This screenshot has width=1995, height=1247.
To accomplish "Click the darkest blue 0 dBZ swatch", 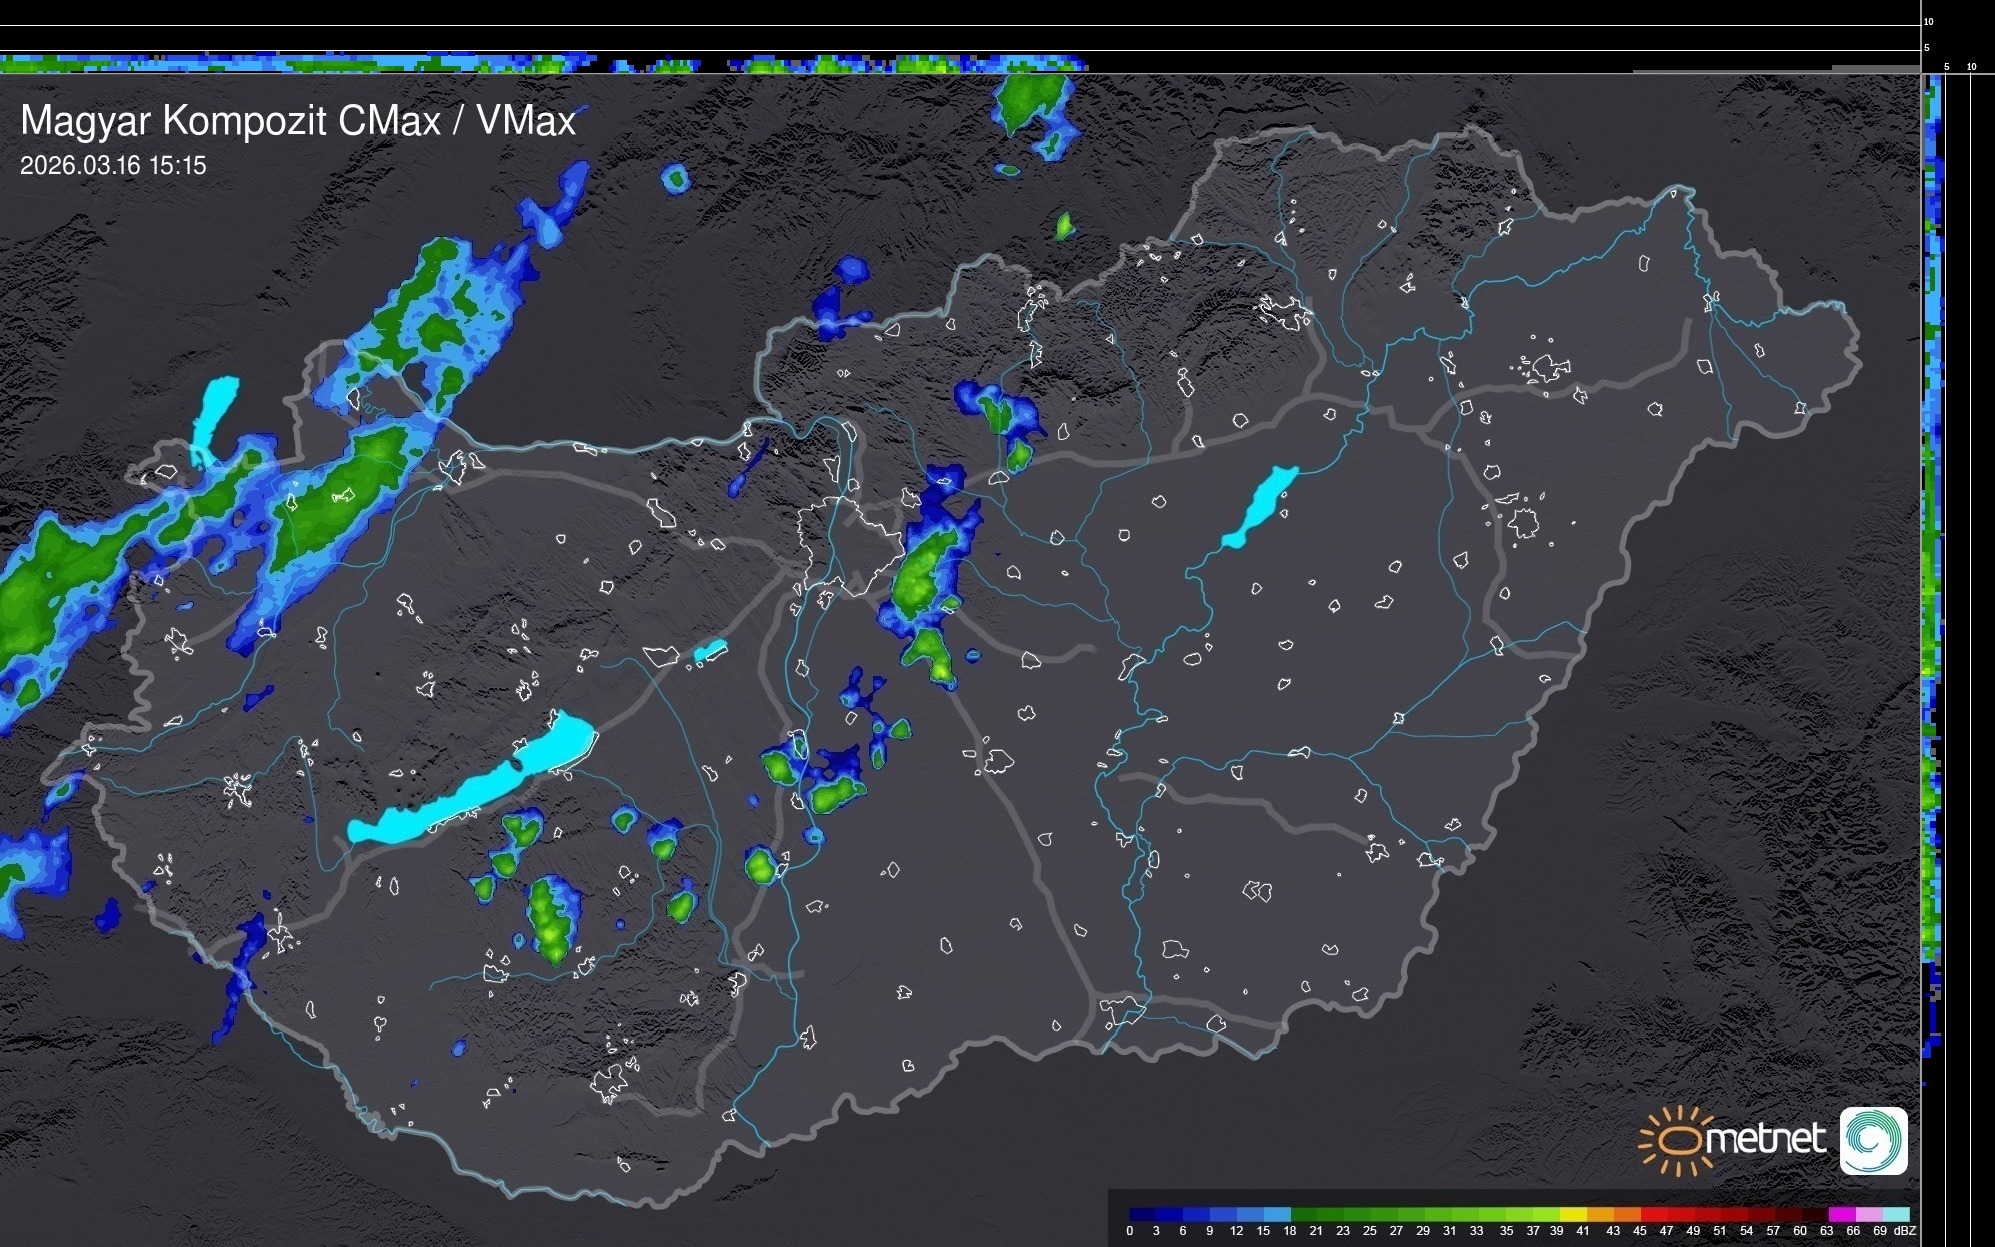I will [1142, 1214].
